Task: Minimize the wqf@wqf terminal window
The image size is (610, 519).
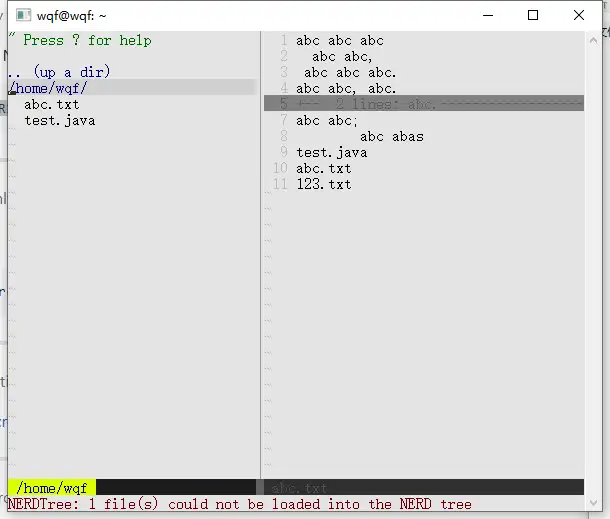Action: click(x=488, y=15)
